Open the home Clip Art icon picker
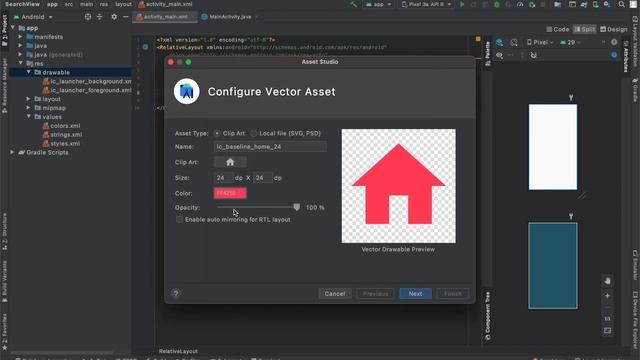Viewport: 640px width, 360px height. [x=230, y=162]
